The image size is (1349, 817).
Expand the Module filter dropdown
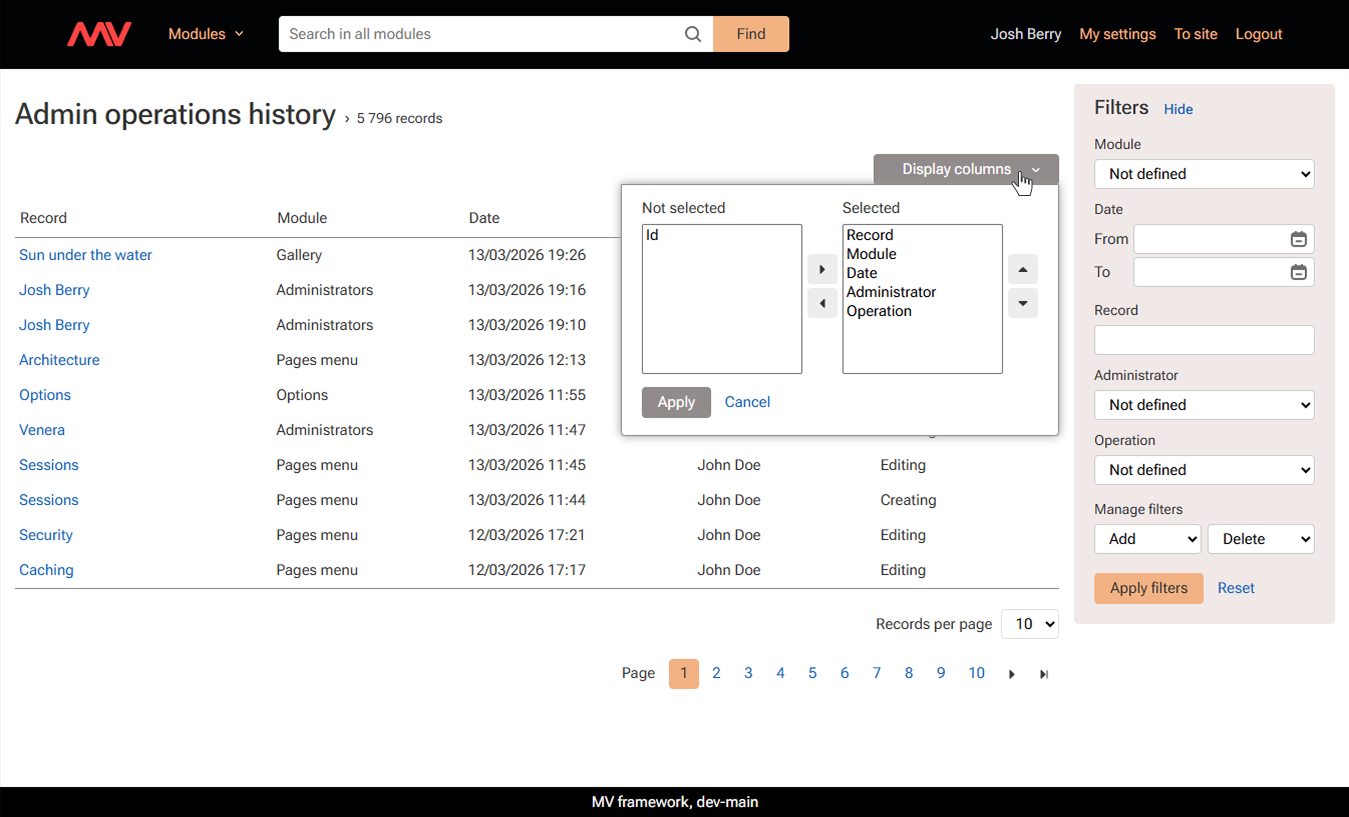tap(1204, 174)
